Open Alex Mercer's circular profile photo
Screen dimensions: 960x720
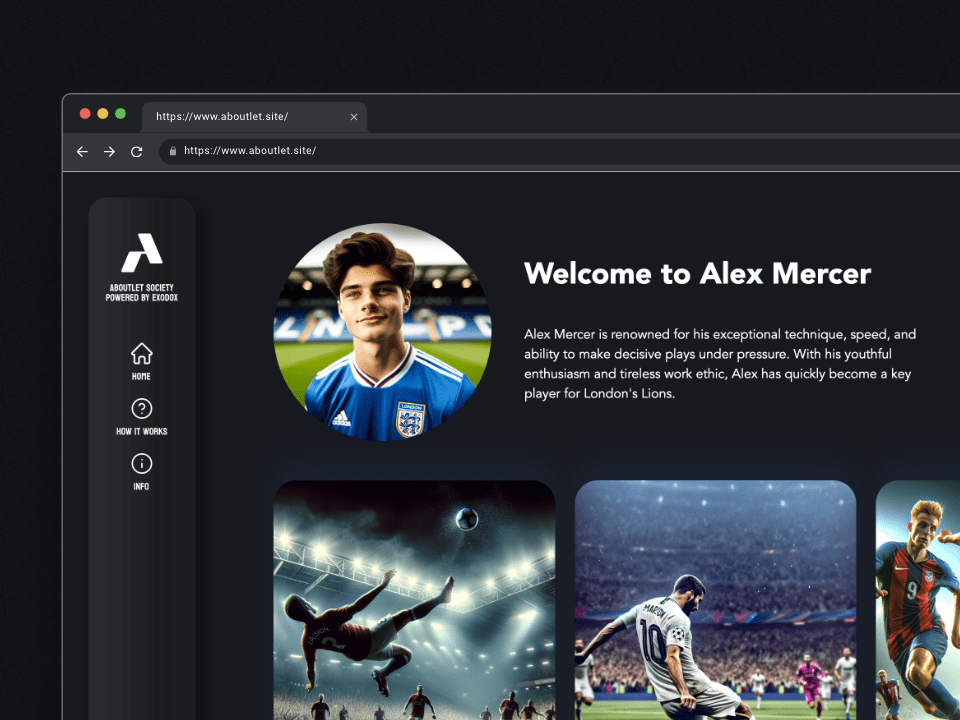(x=383, y=334)
